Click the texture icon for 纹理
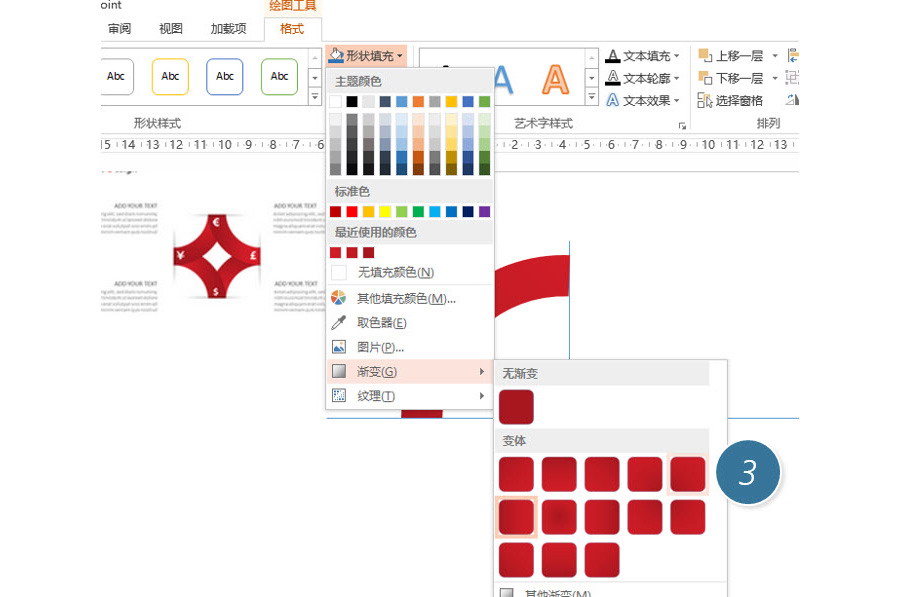This screenshot has height=597, width=900. pos(338,396)
